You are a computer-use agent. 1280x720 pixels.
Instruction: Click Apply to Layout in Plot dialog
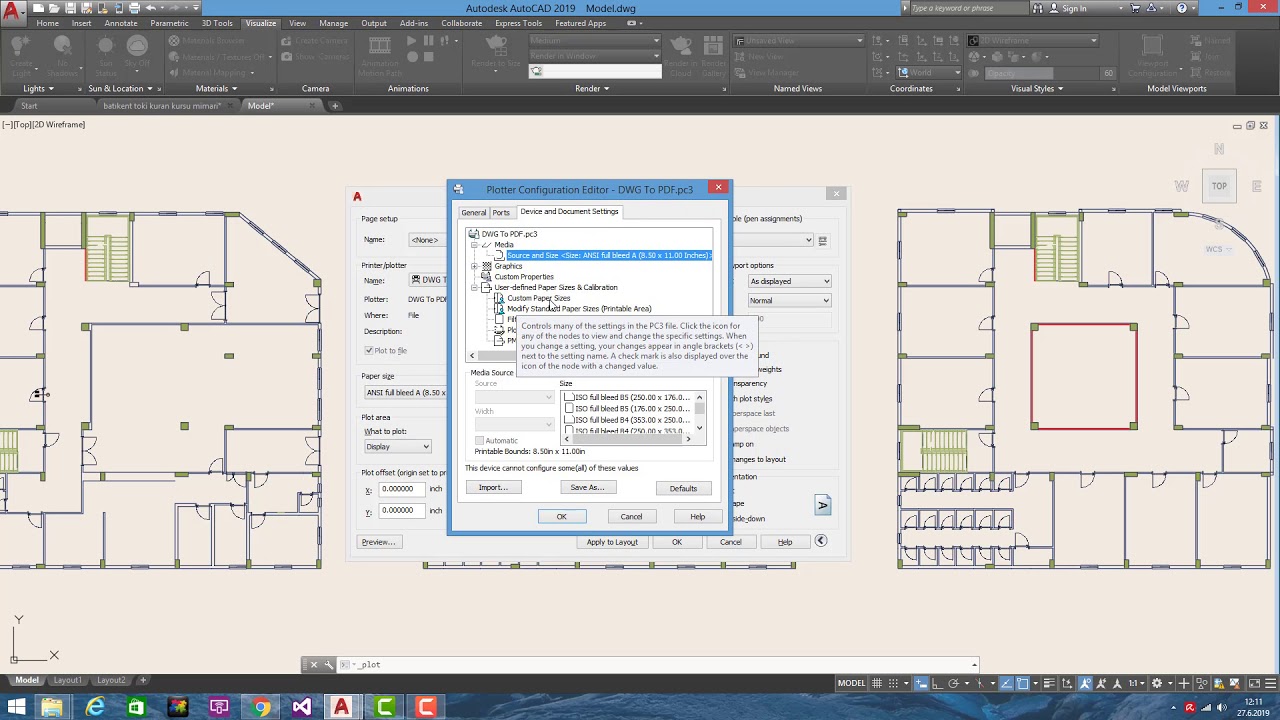pyautogui.click(x=612, y=542)
